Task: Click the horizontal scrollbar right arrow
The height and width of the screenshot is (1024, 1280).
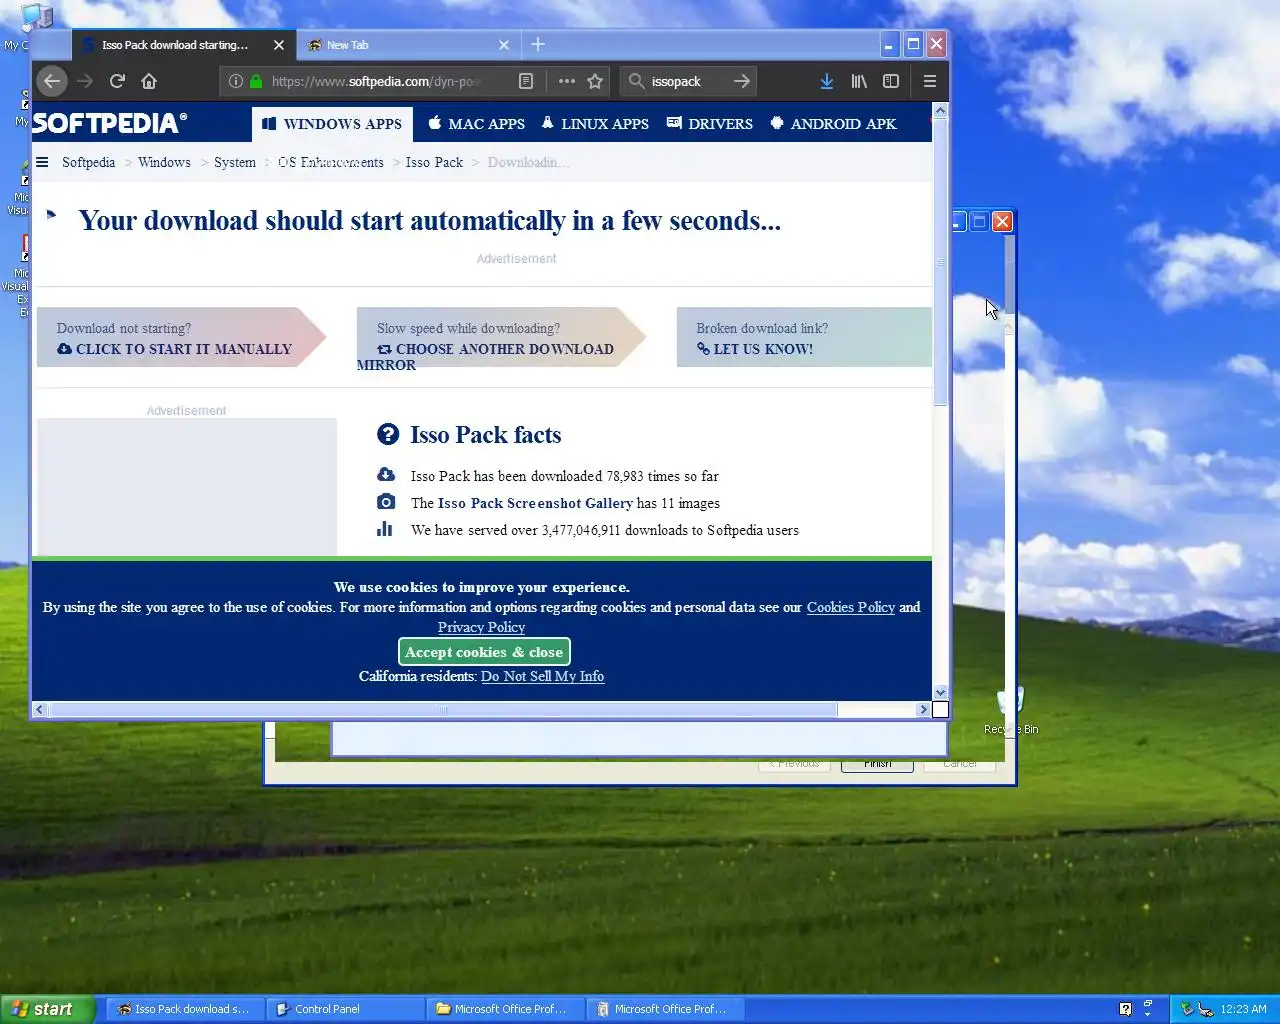Action: point(923,709)
